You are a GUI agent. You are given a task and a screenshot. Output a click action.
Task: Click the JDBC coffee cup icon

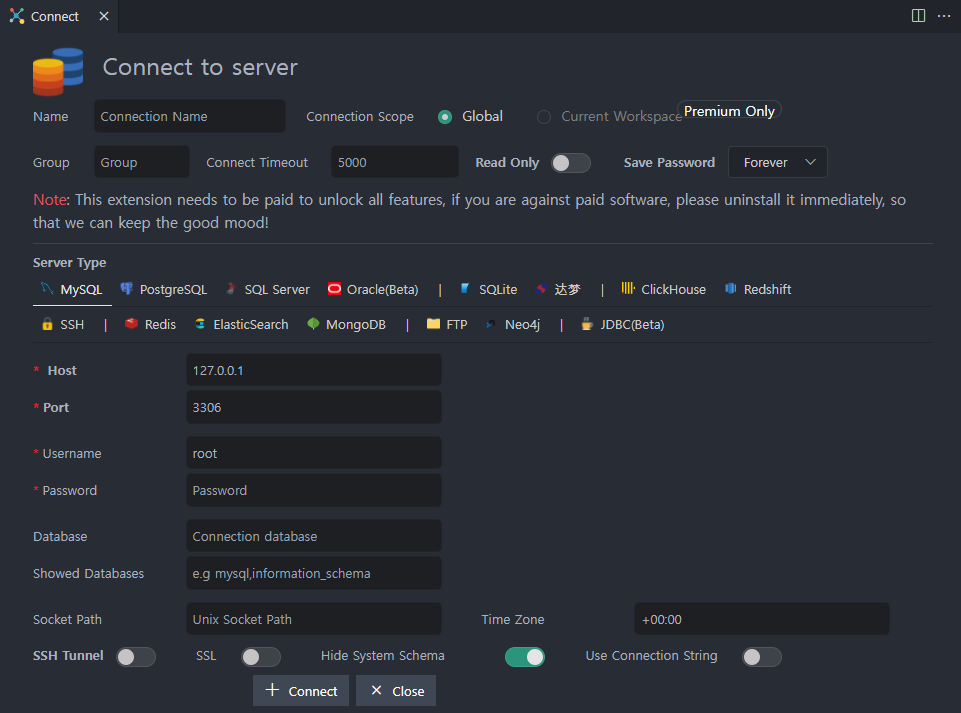coord(587,324)
